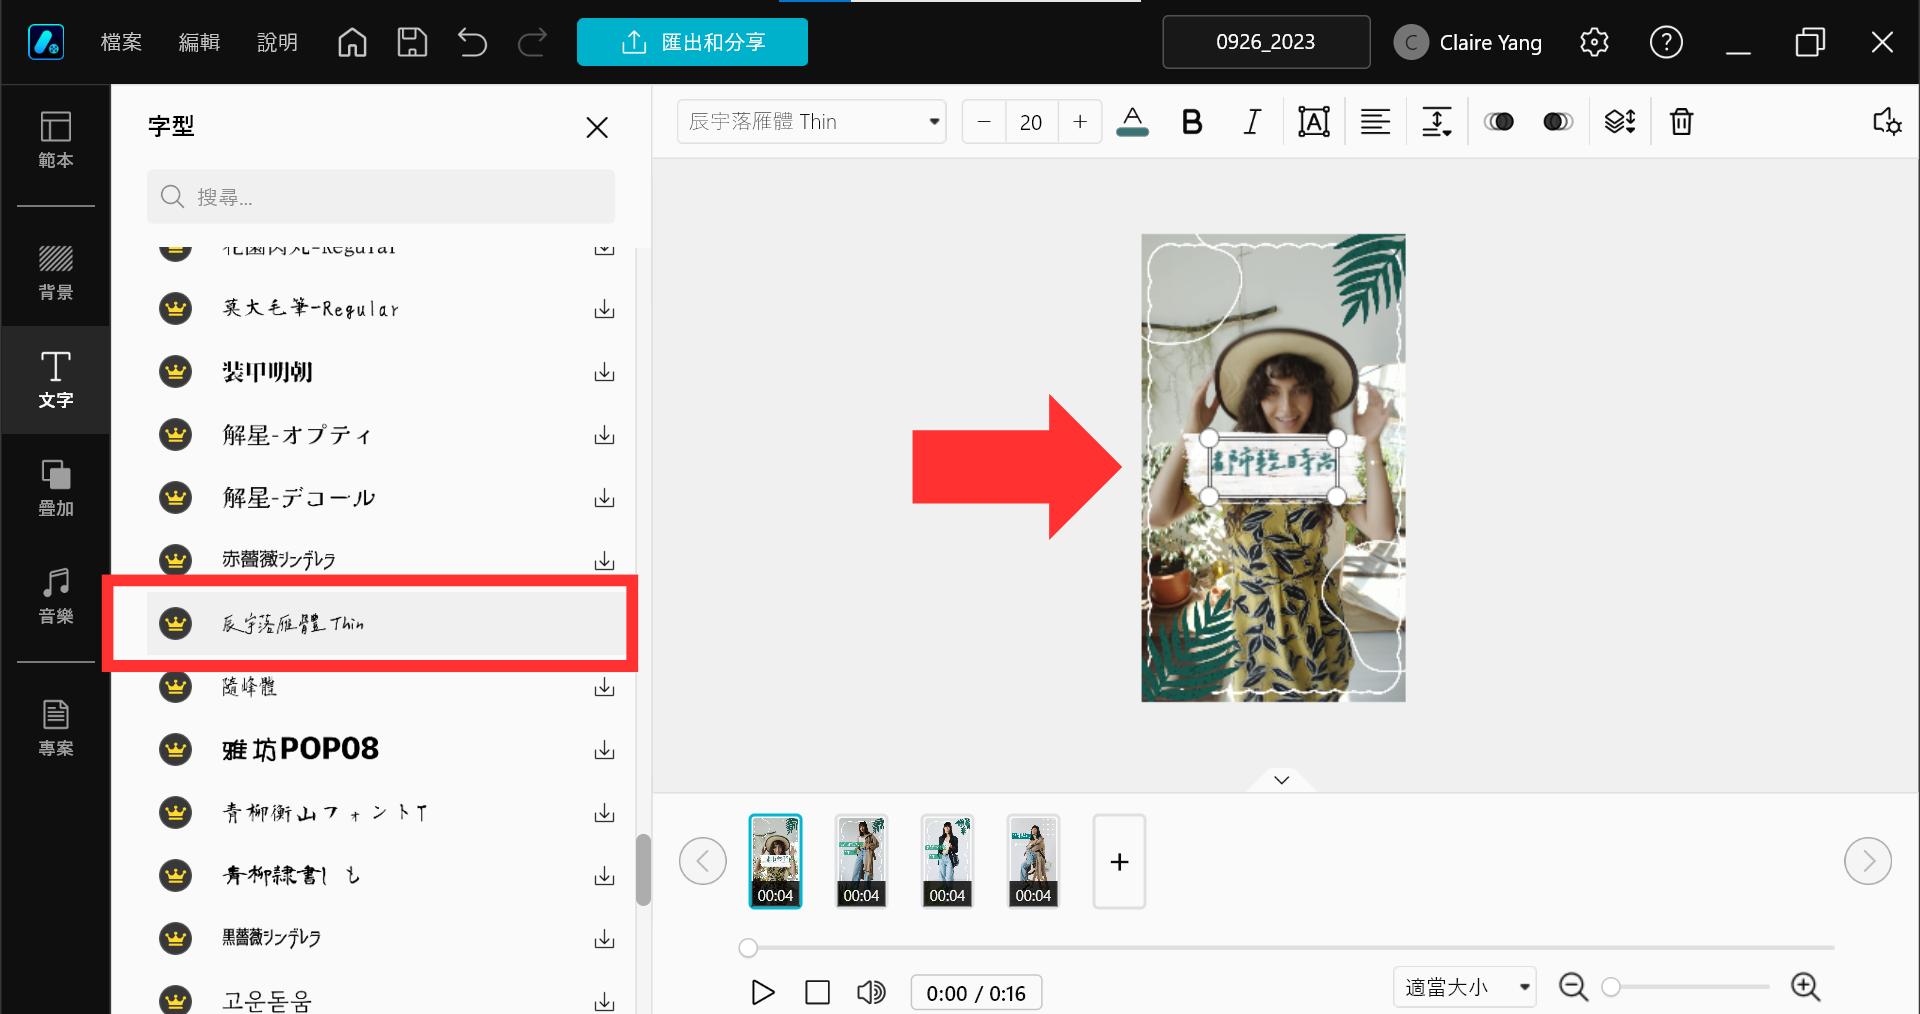Open the 範本 templates panel

[56, 140]
